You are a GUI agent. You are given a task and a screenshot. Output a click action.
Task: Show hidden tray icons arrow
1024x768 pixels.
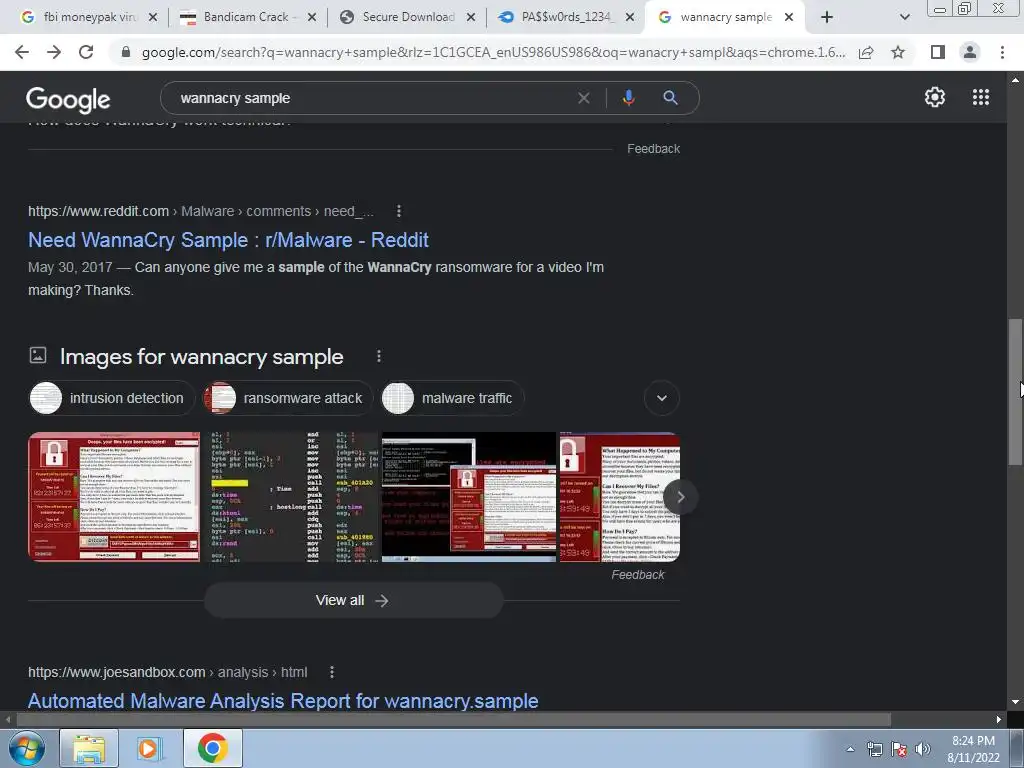850,749
